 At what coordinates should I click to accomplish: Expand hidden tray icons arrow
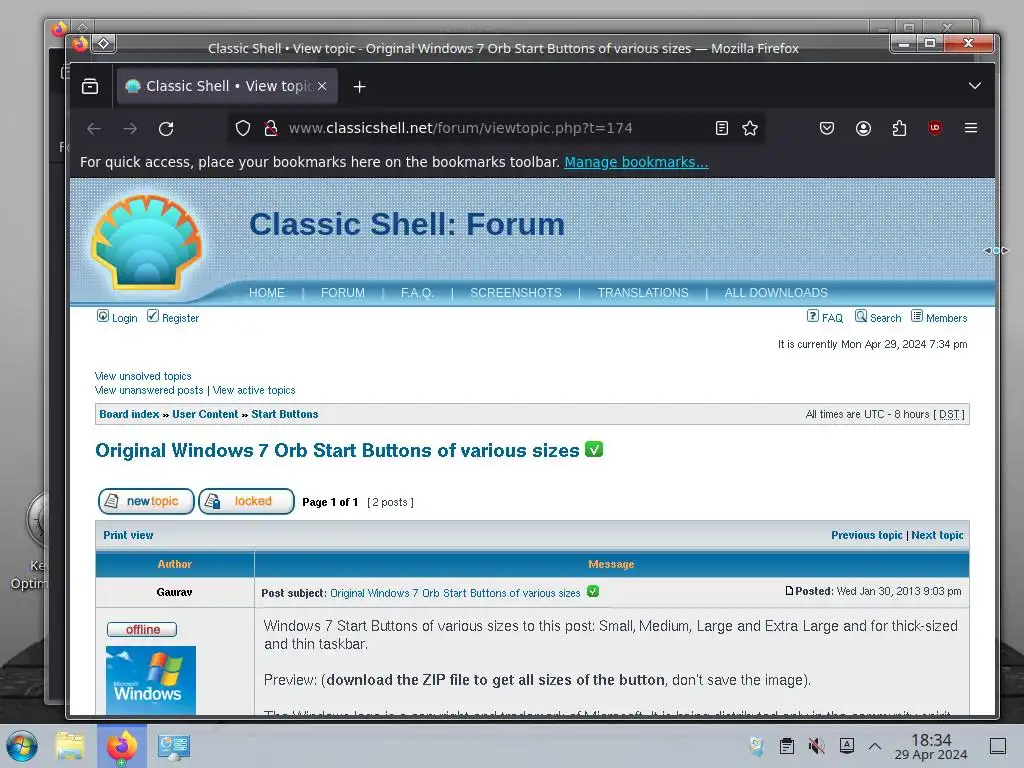point(875,746)
